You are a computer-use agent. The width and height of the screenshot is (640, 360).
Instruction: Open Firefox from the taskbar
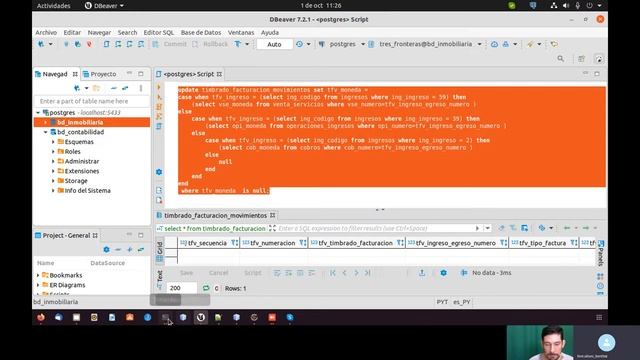[x=41, y=317]
